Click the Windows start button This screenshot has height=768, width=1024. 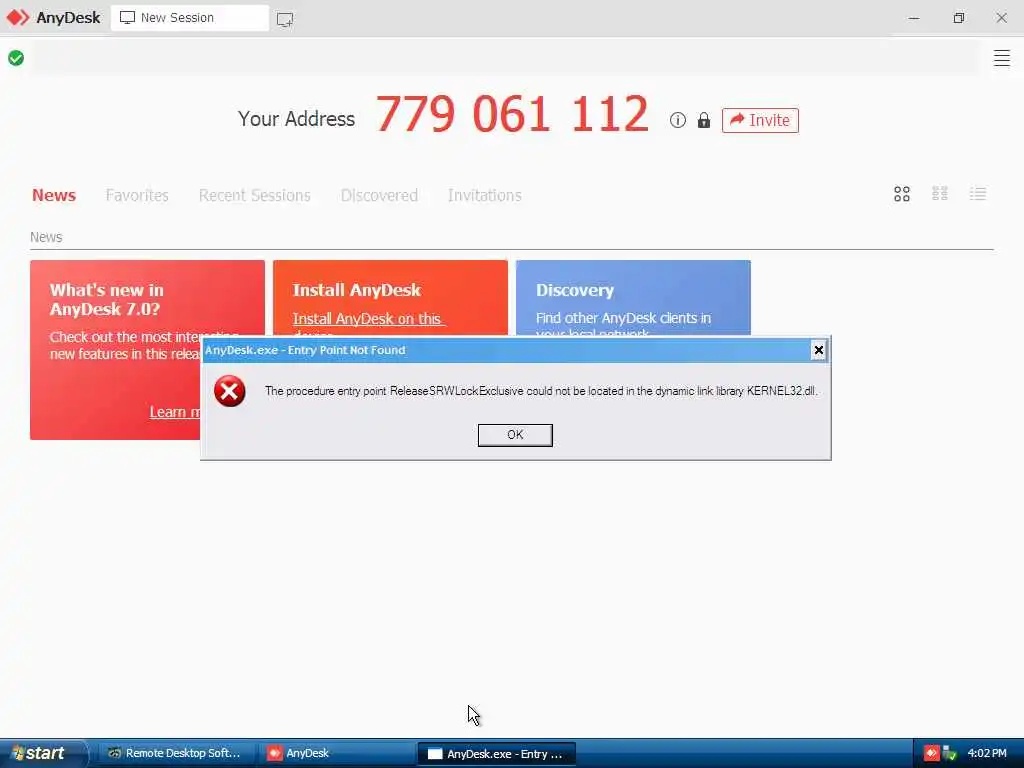click(43, 753)
